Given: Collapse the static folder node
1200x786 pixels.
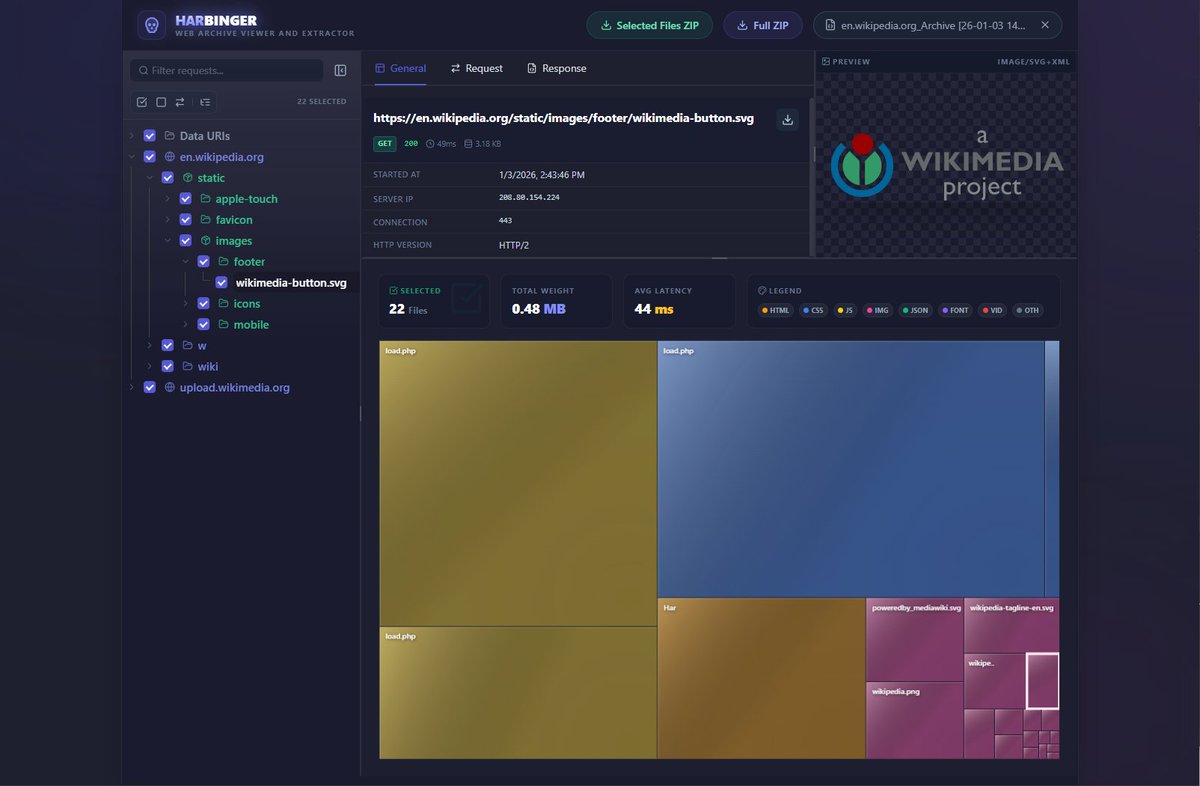Looking at the screenshot, I should tap(149, 178).
